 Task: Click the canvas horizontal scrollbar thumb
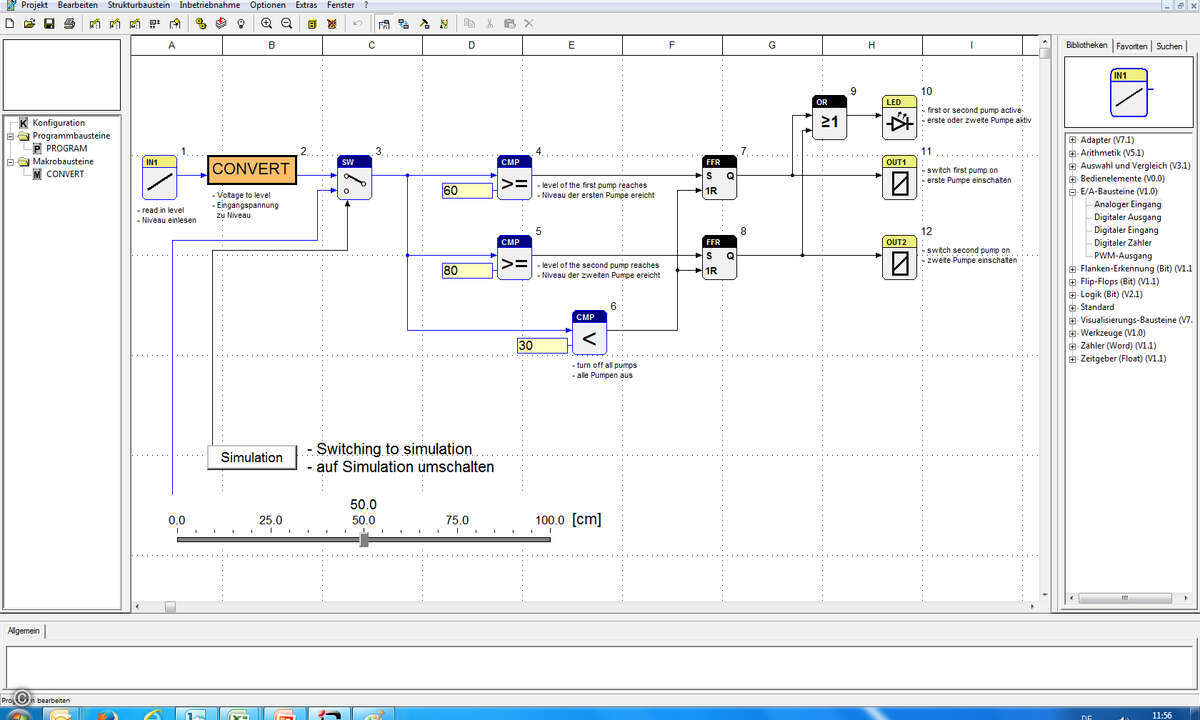170,607
